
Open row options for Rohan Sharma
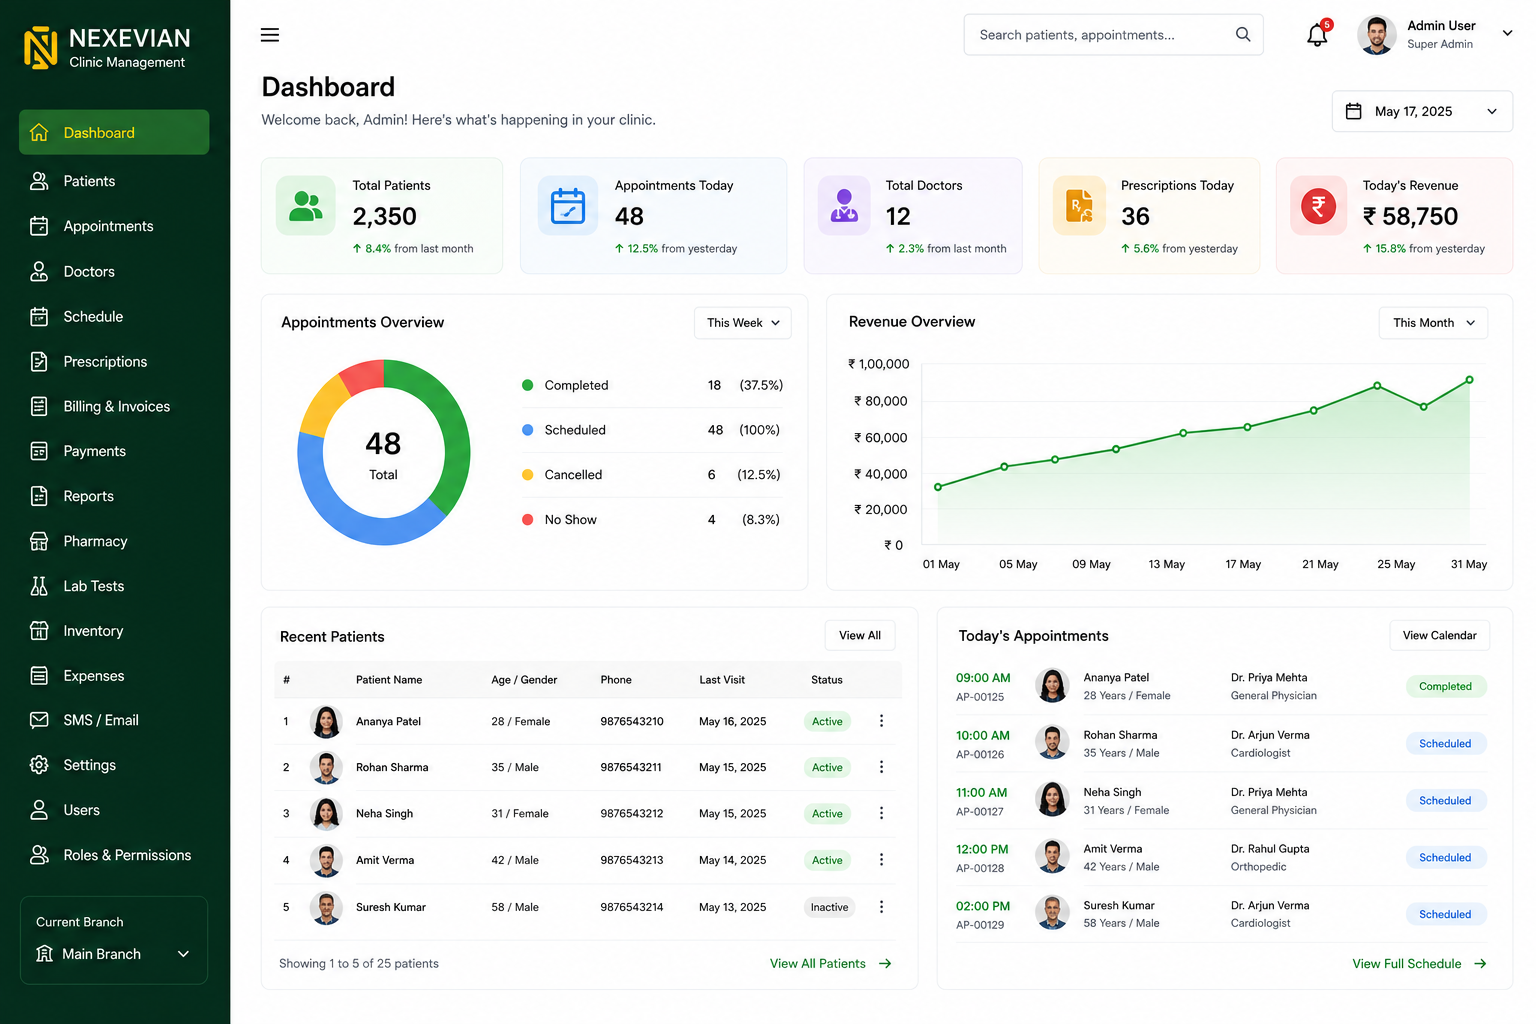[x=881, y=767]
